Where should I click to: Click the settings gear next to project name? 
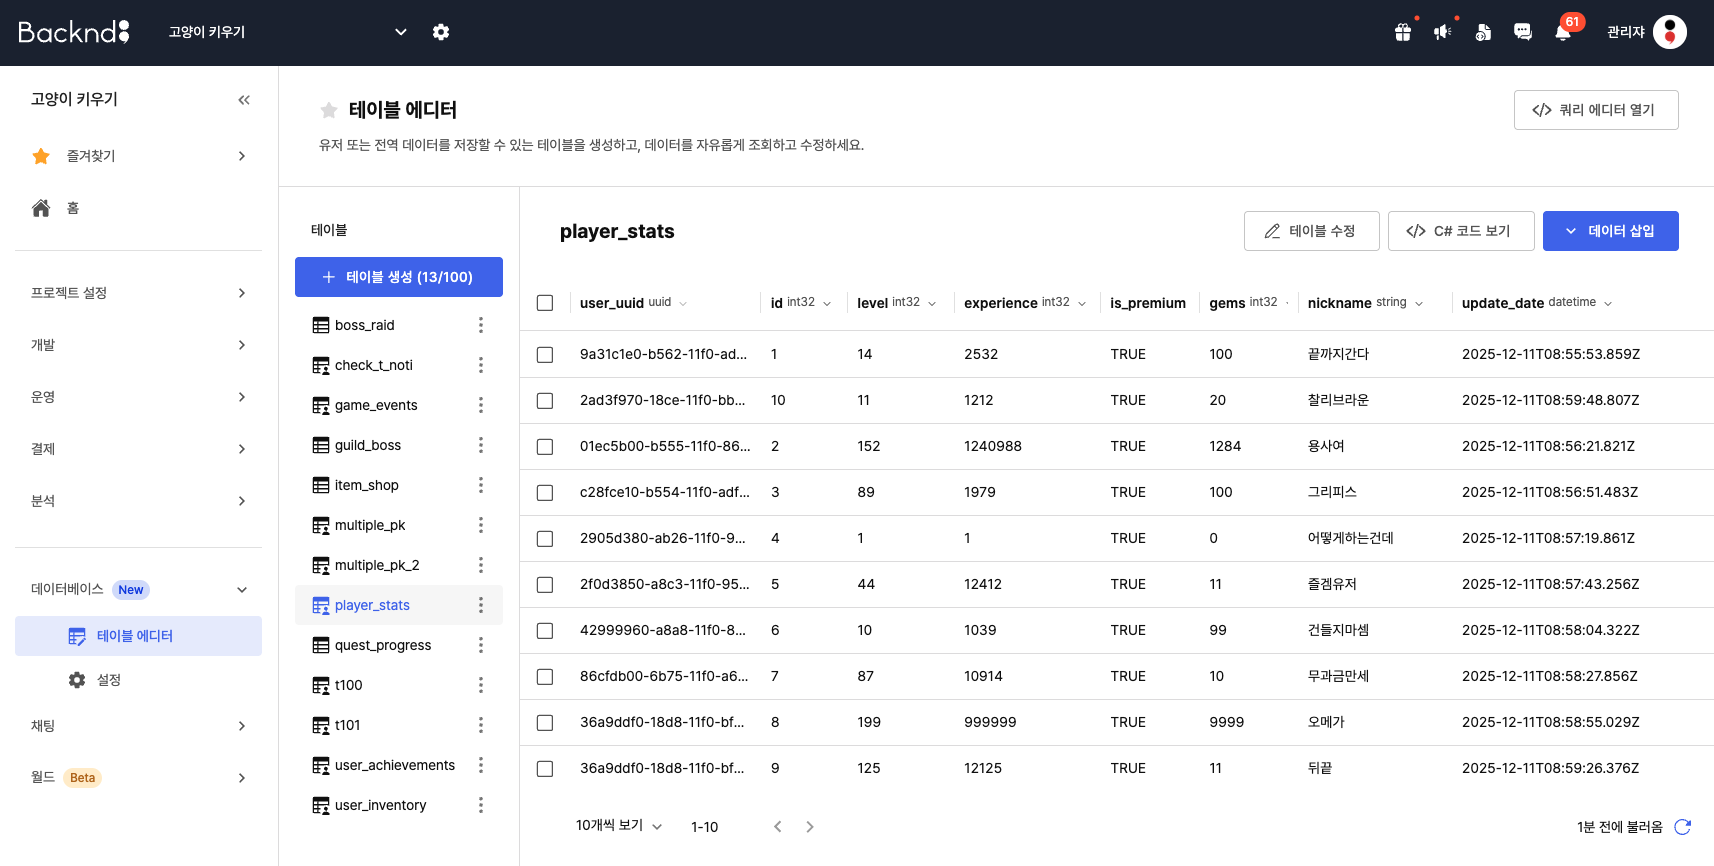click(x=441, y=32)
